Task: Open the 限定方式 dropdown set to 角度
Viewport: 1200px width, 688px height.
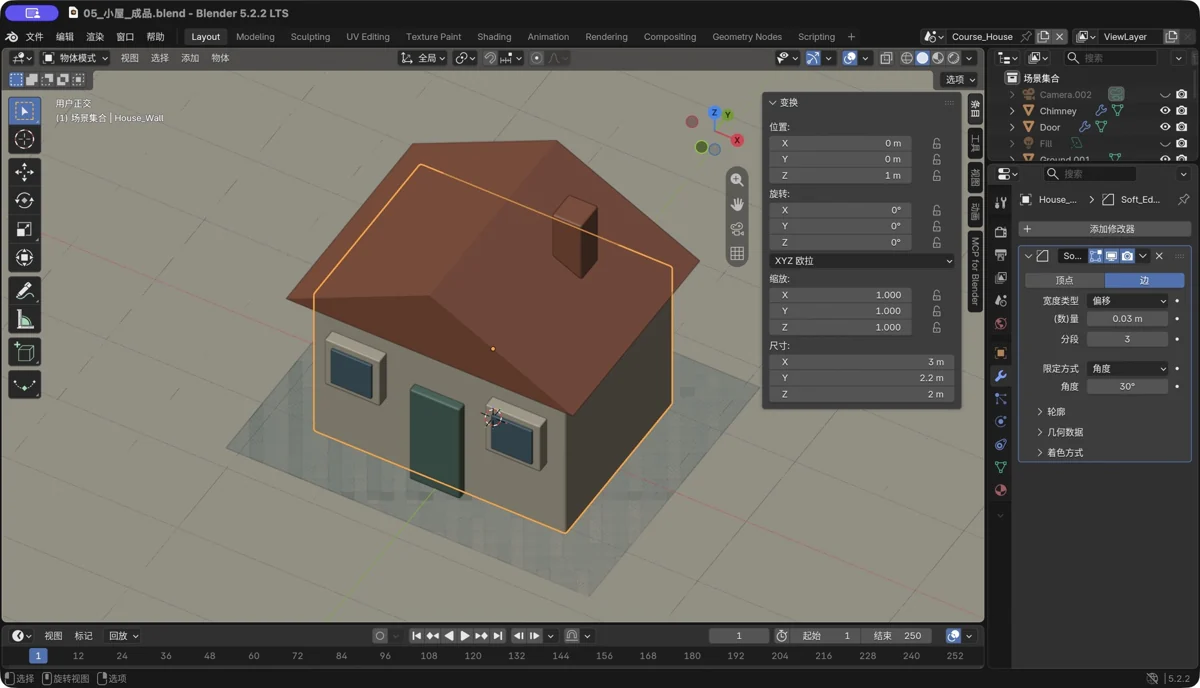Action: pos(1127,369)
